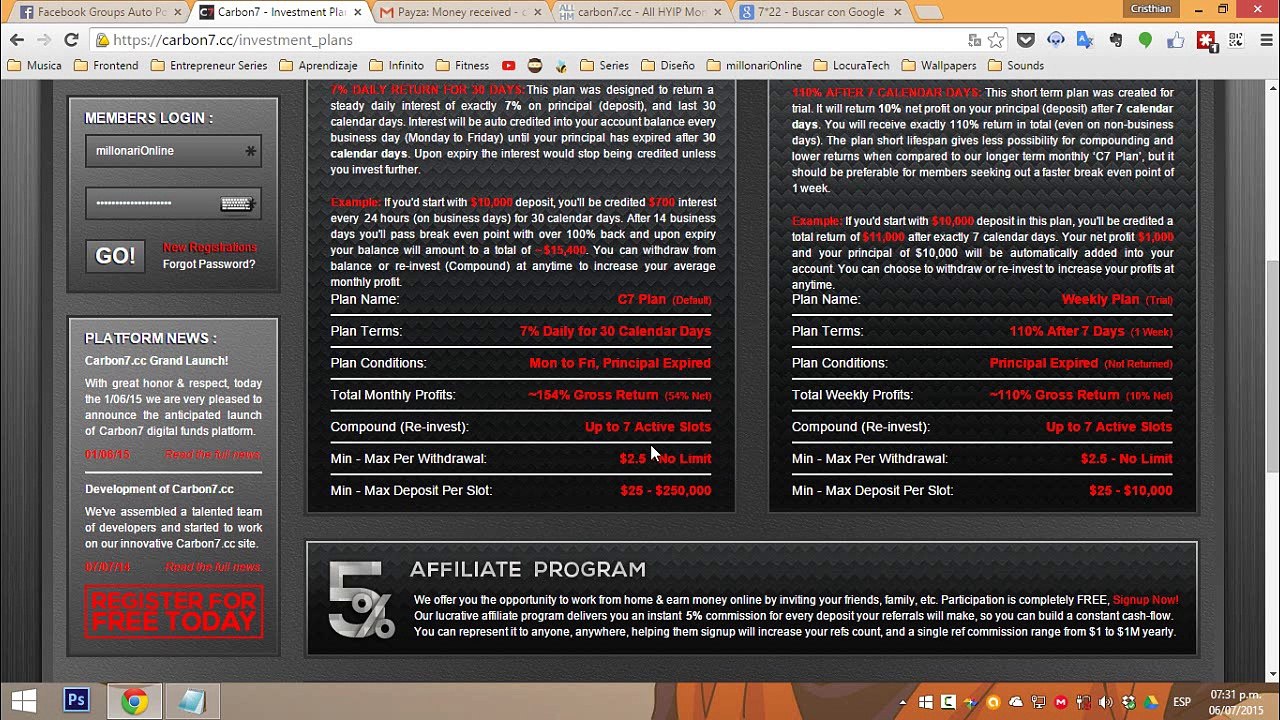Close the Payza Money received tab

(536, 12)
